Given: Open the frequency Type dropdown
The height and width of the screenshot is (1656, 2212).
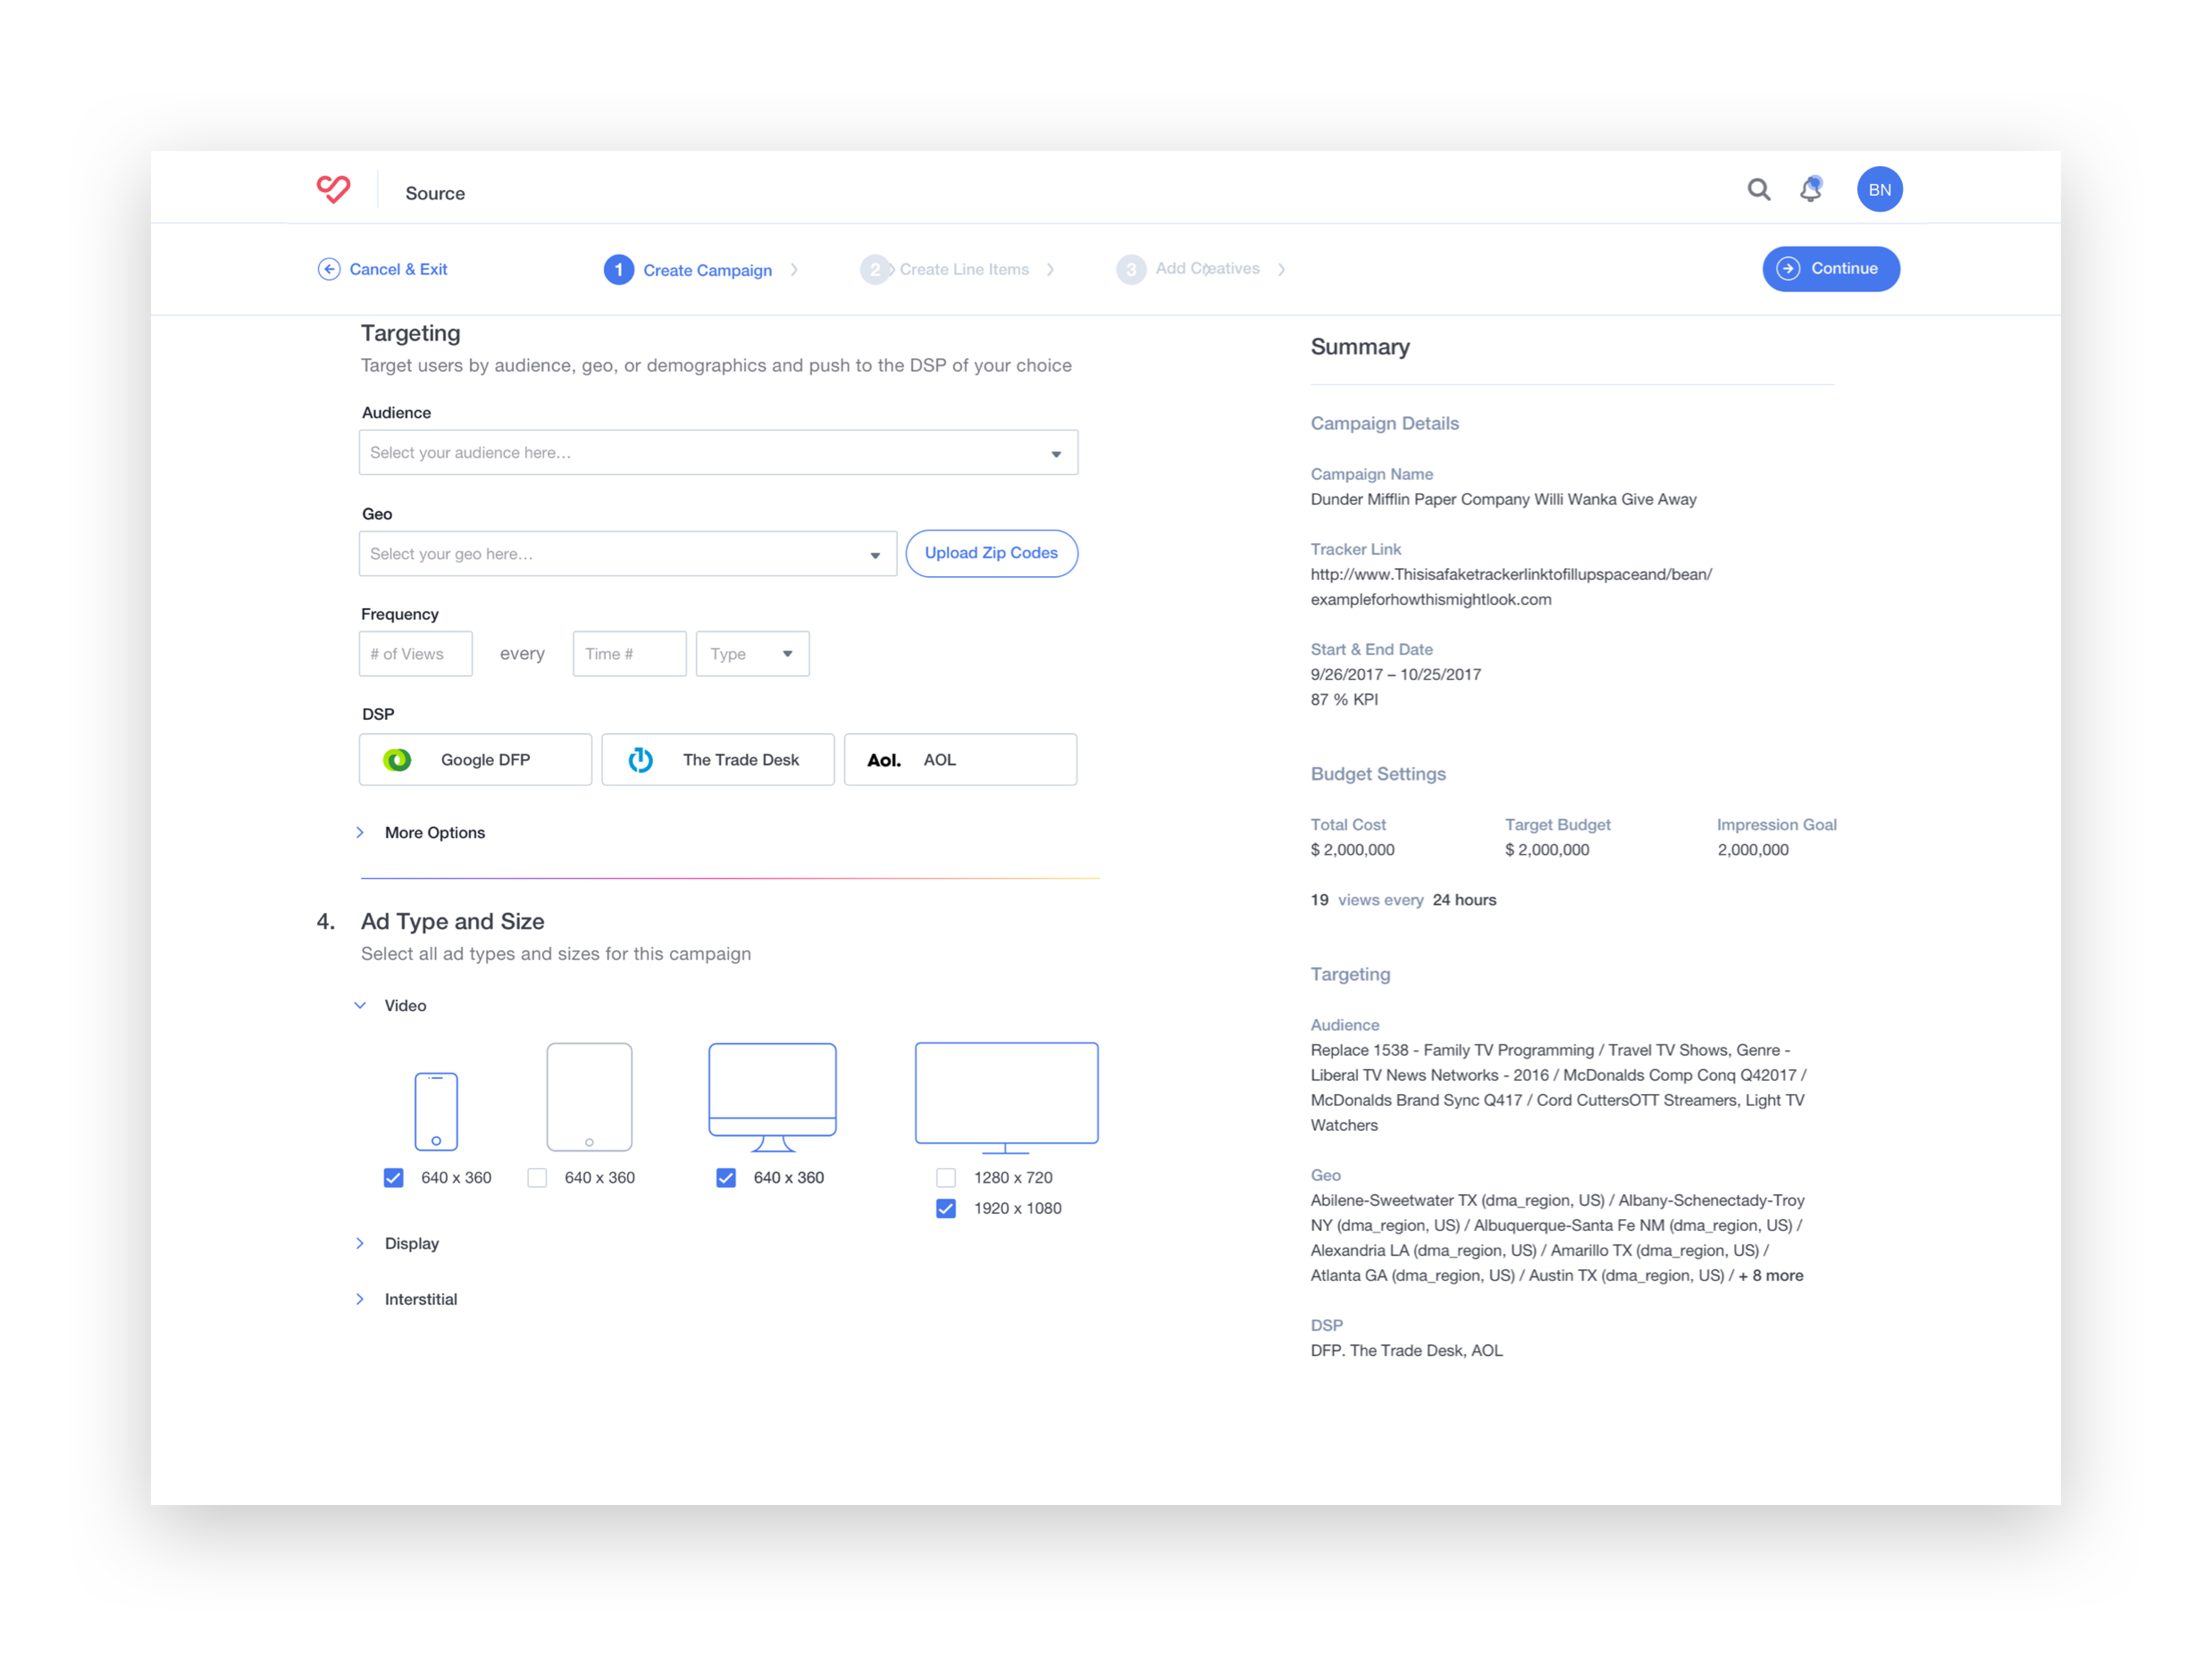Looking at the screenshot, I should click(752, 654).
